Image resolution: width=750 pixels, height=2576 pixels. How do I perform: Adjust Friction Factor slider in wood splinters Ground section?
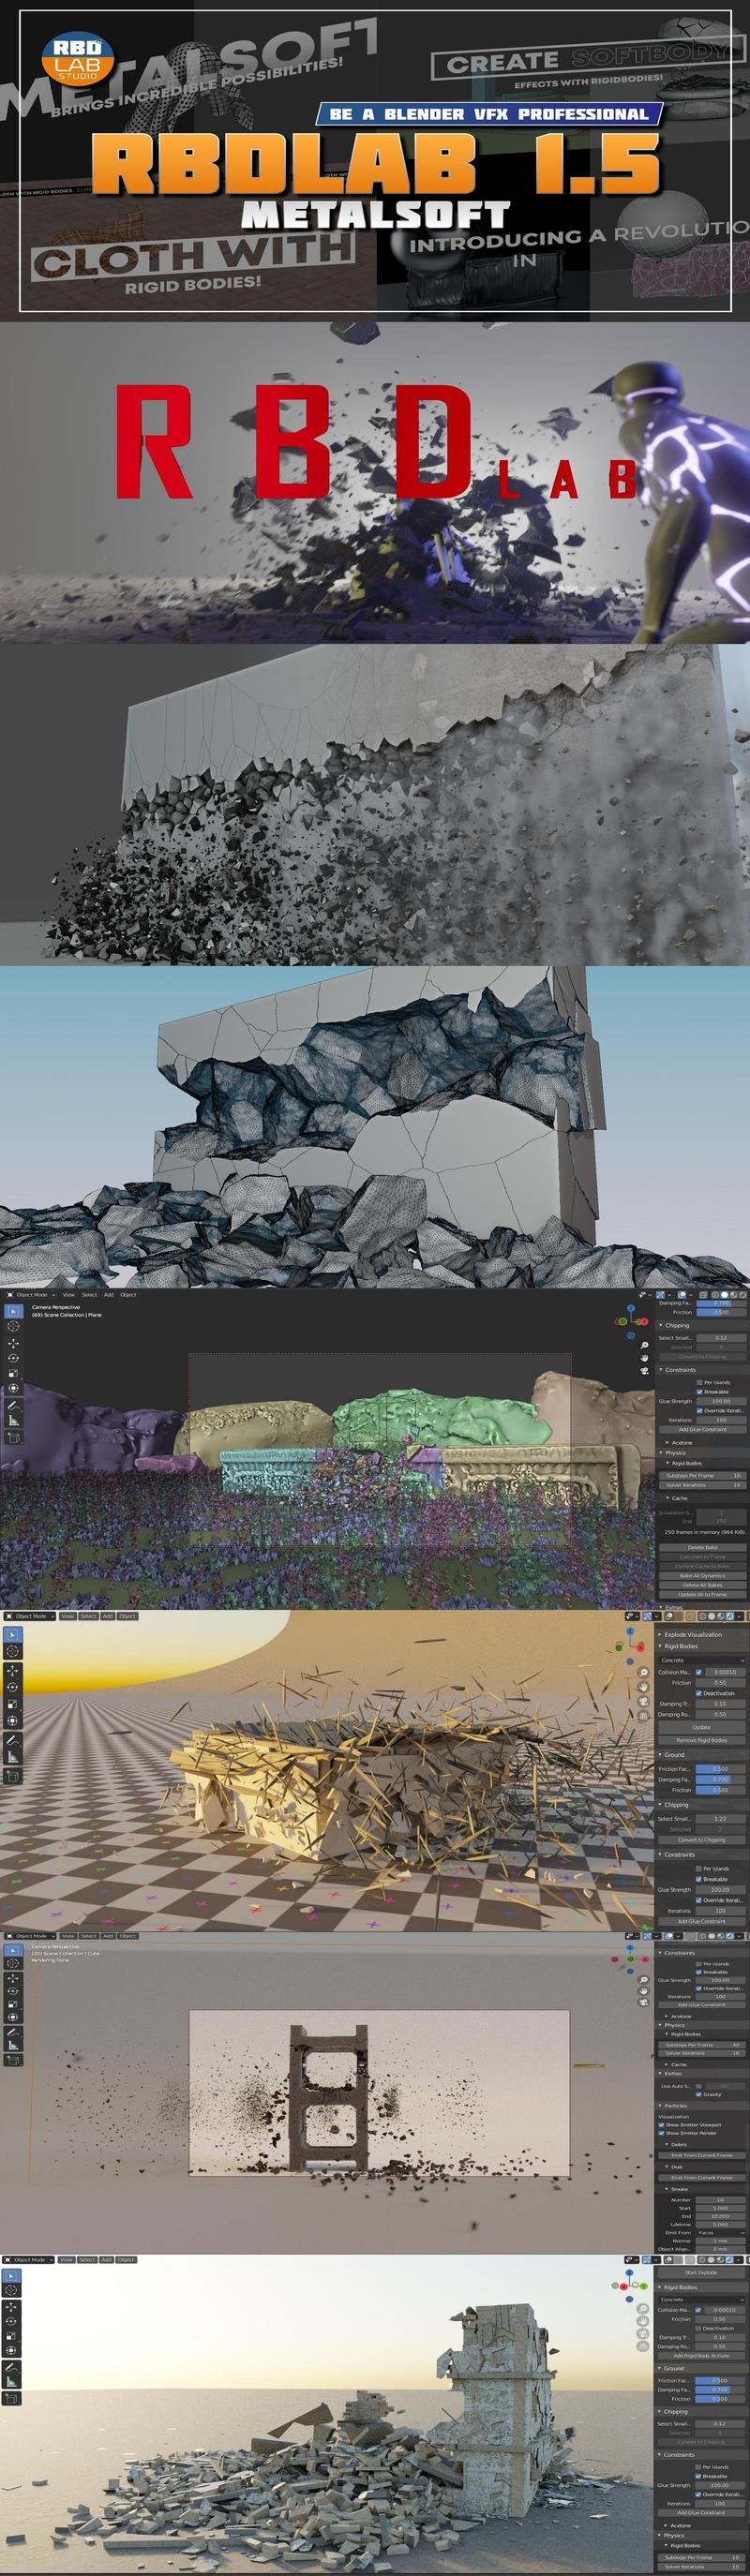720,1769
